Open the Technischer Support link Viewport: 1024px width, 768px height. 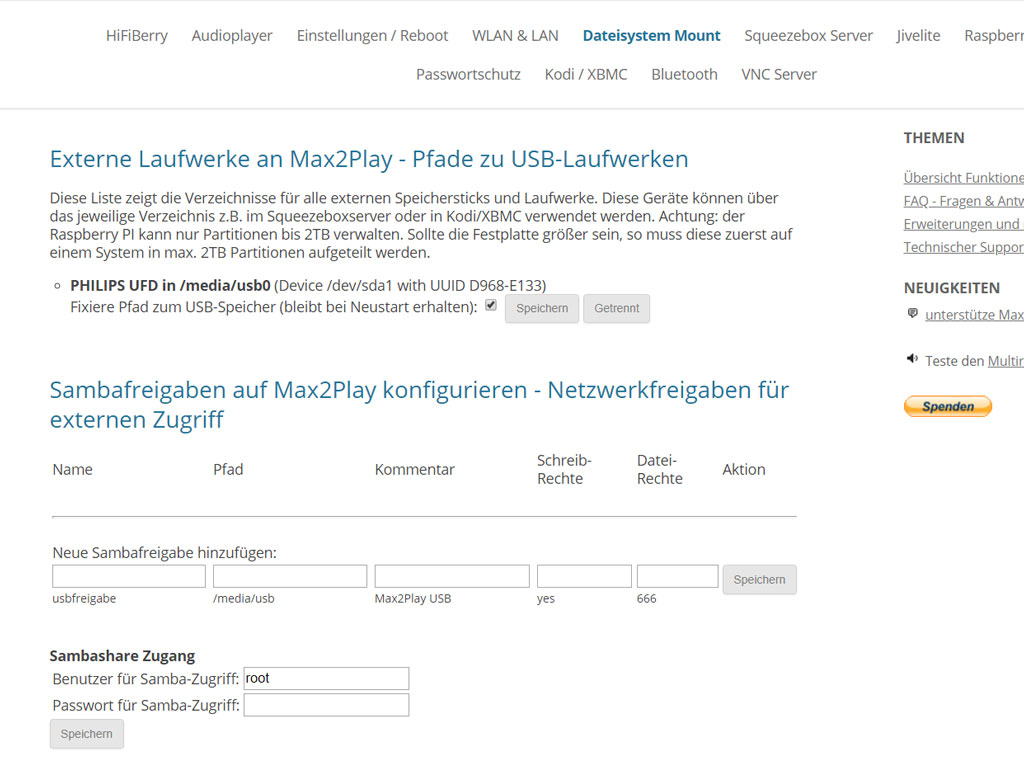(x=963, y=247)
